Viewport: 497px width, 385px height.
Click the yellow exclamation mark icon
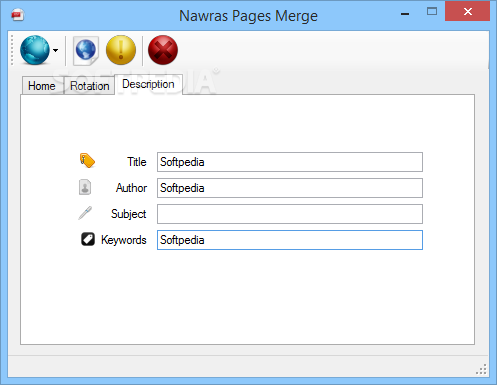pos(121,50)
